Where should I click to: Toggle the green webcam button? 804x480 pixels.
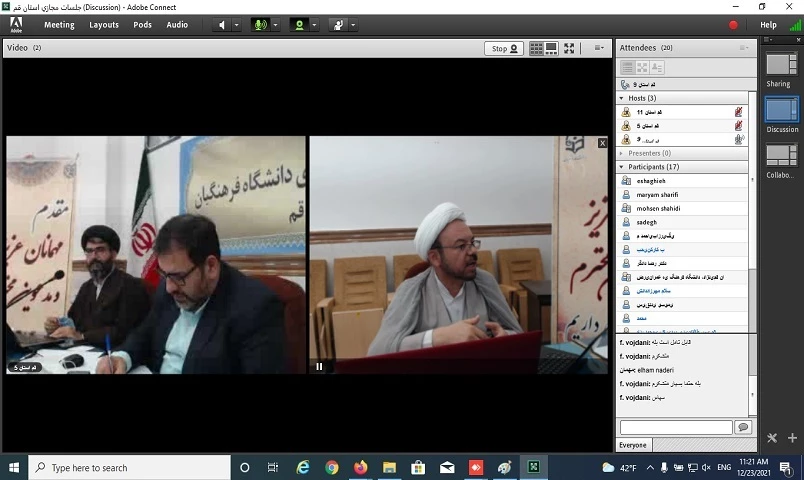[x=298, y=25]
